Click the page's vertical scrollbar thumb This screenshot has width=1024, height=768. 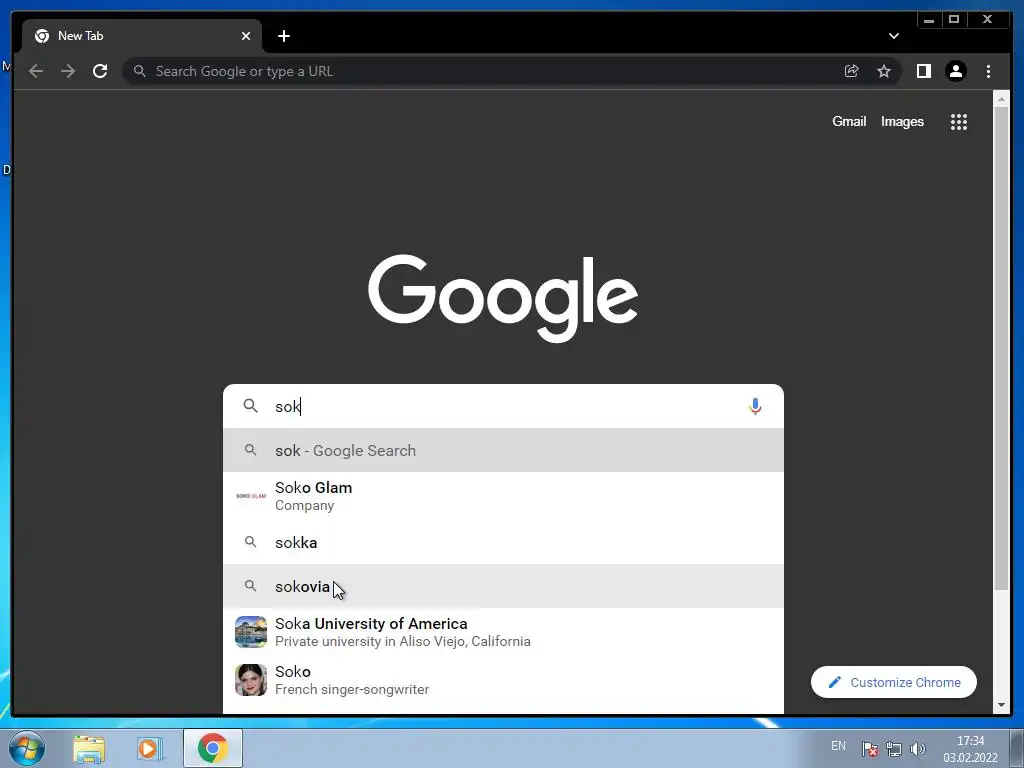click(x=1001, y=348)
